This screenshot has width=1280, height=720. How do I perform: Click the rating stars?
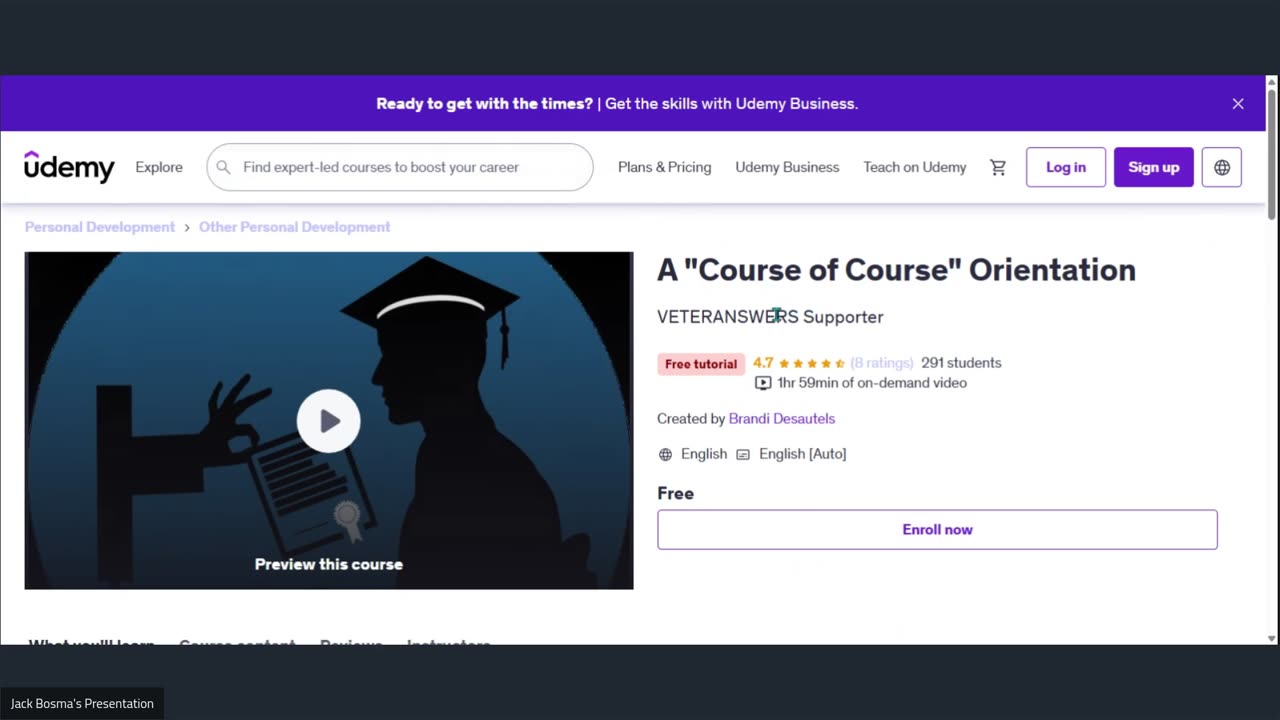click(x=812, y=363)
